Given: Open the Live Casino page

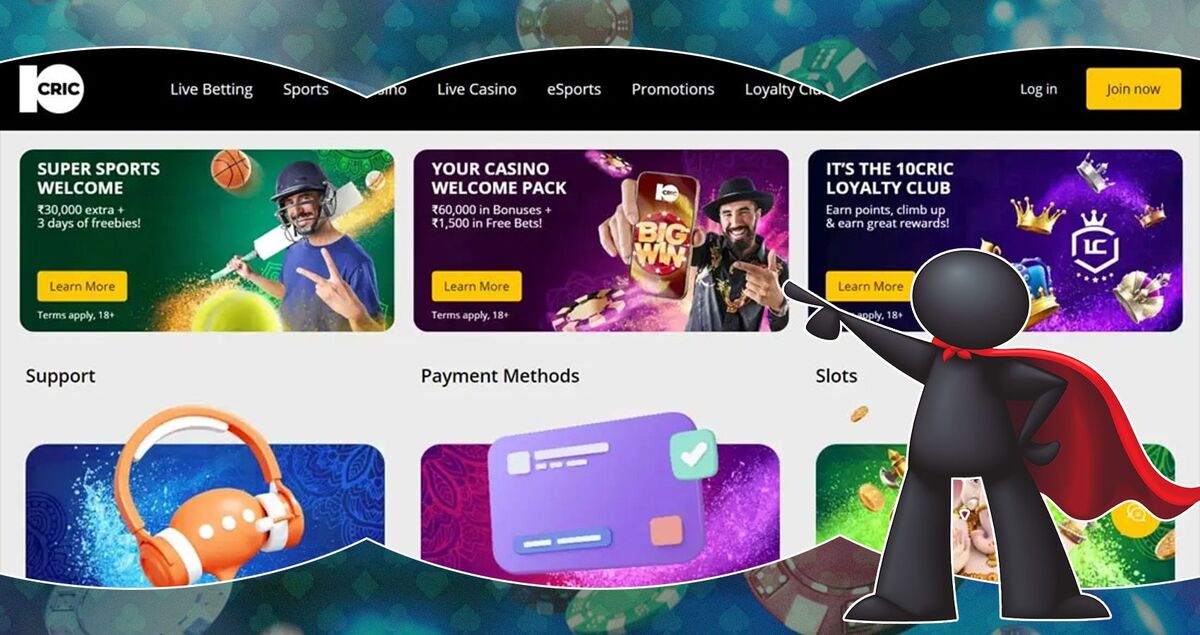Looking at the screenshot, I should click(477, 89).
